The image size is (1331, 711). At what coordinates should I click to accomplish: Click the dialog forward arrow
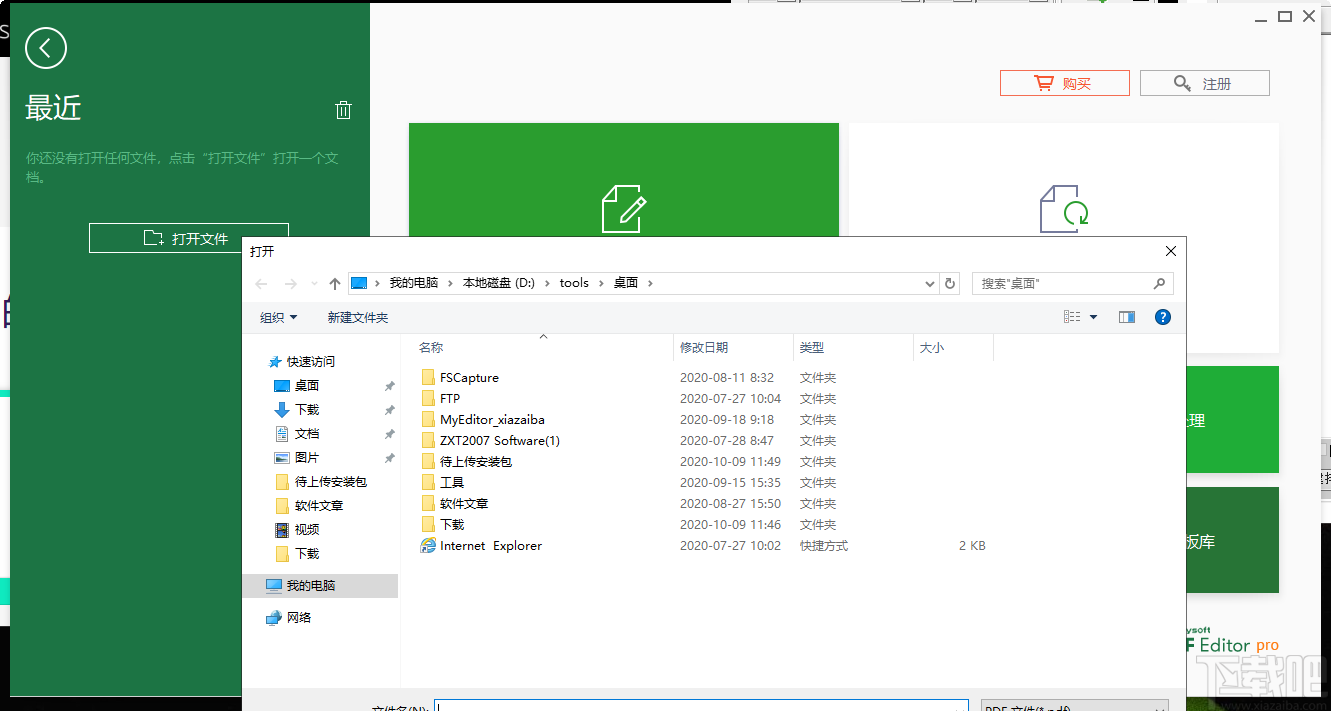click(291, 283)
